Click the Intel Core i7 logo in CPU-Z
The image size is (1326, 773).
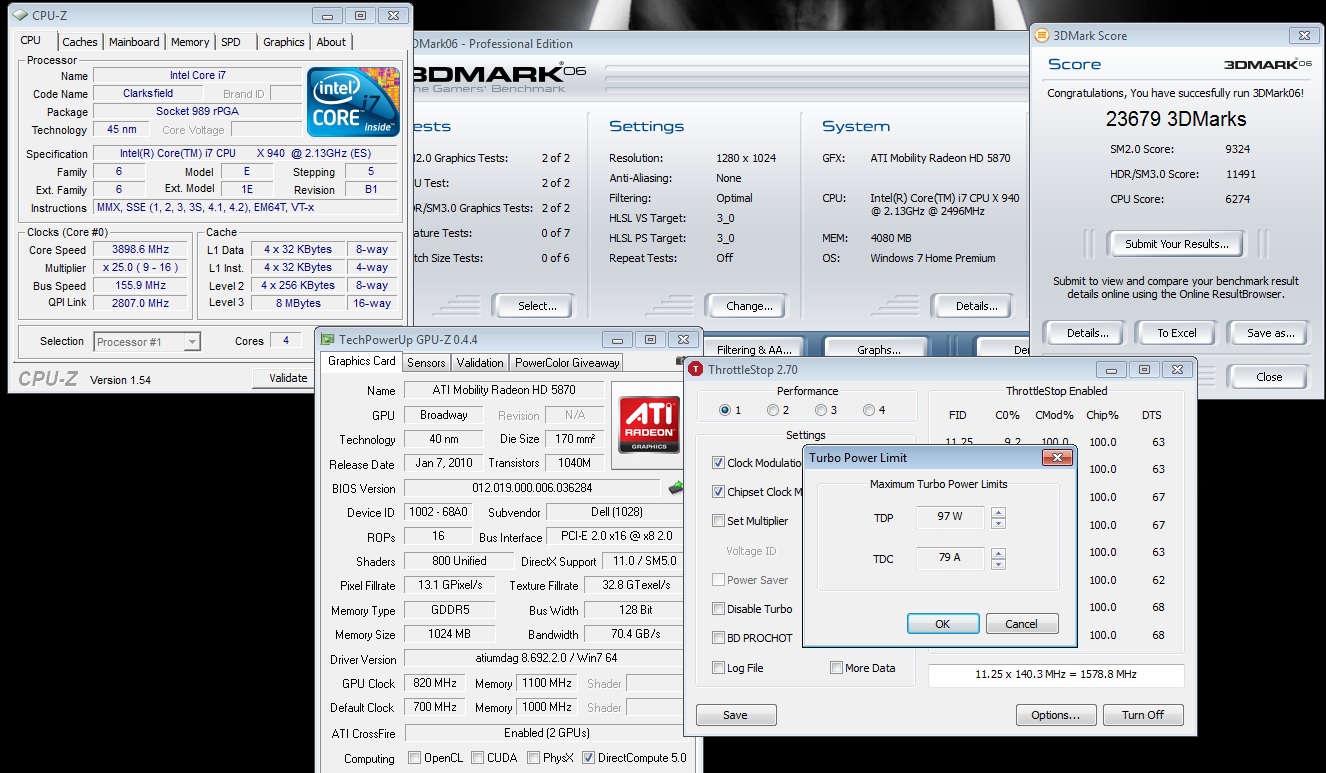pyautogui.click(x=353, y=102)
